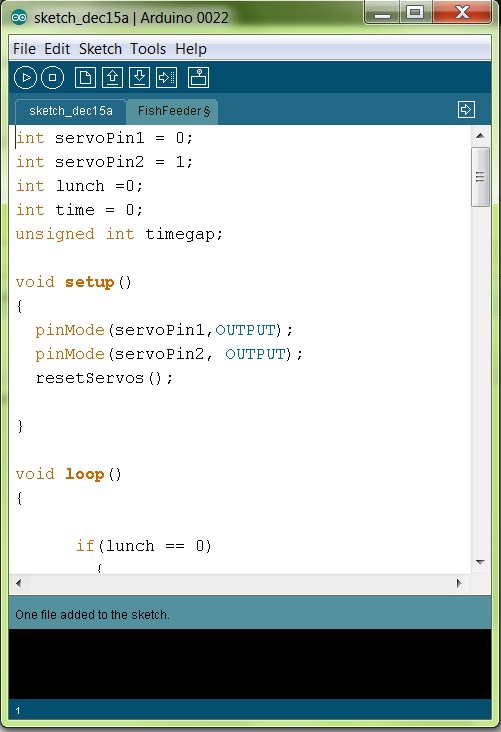Switch to the FishFeeder tab
501x732 pixels.
pyautogui.click(x=173, y=111)
